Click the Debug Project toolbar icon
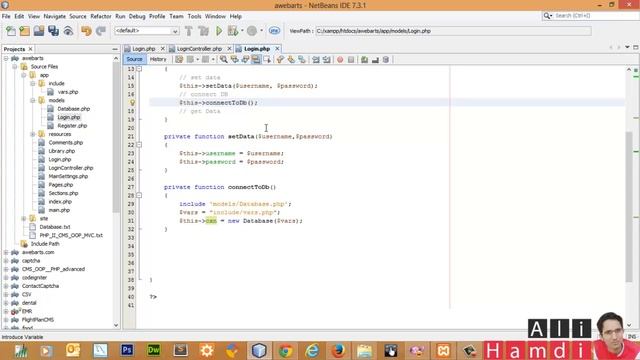This screenshot has height=360, width=640. point(233,31)
